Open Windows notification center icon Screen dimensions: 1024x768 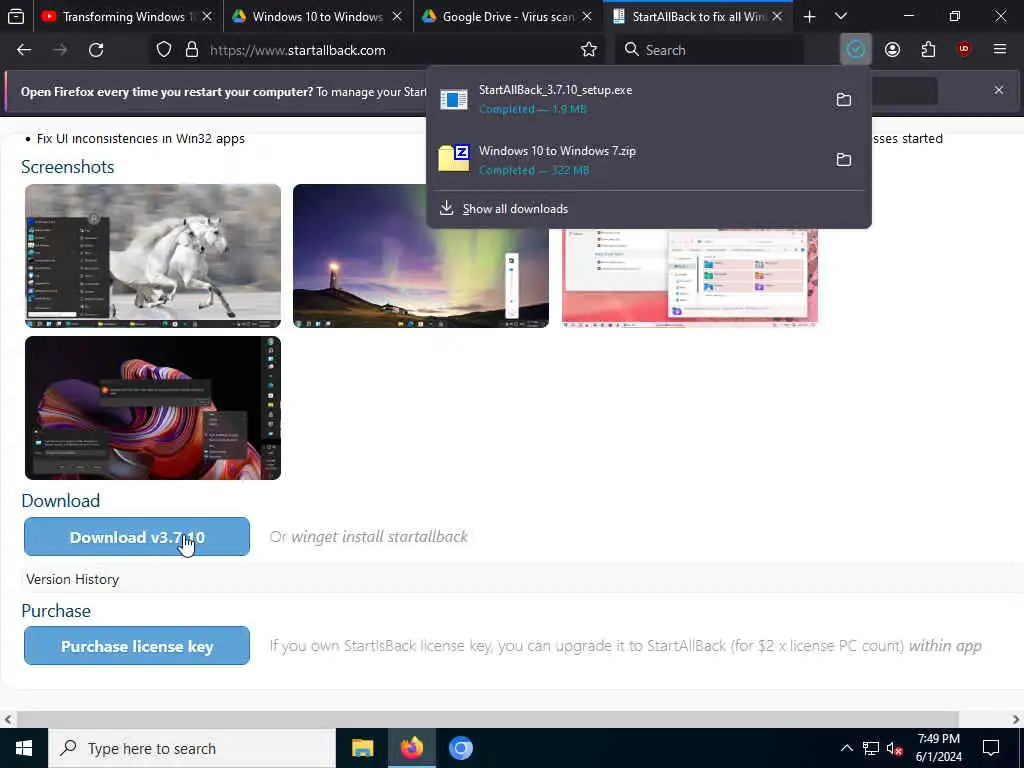click(991, 748)
